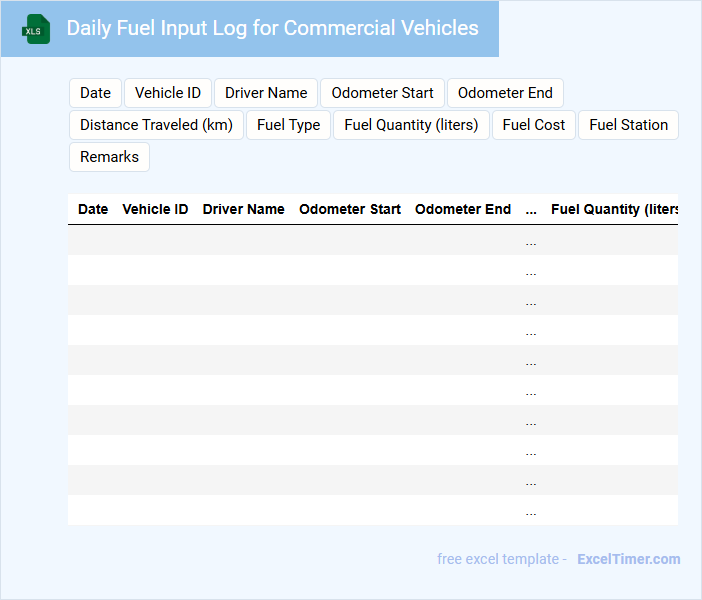The width and height of the screenshot is (702, 600).
Task: Click the Odometer Start table column header
Action: 350,210
